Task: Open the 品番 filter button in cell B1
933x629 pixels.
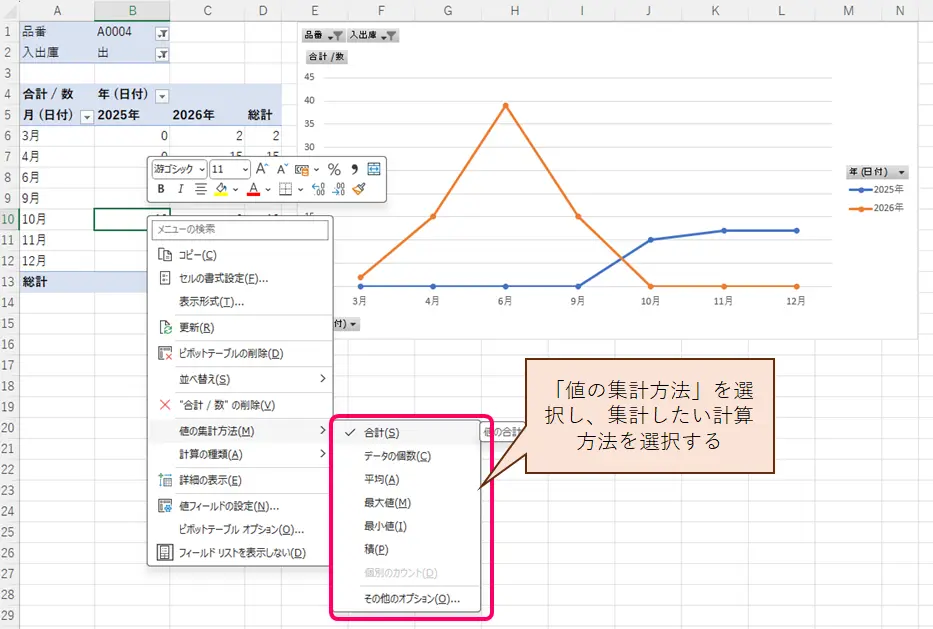Action: click(162, 33)
